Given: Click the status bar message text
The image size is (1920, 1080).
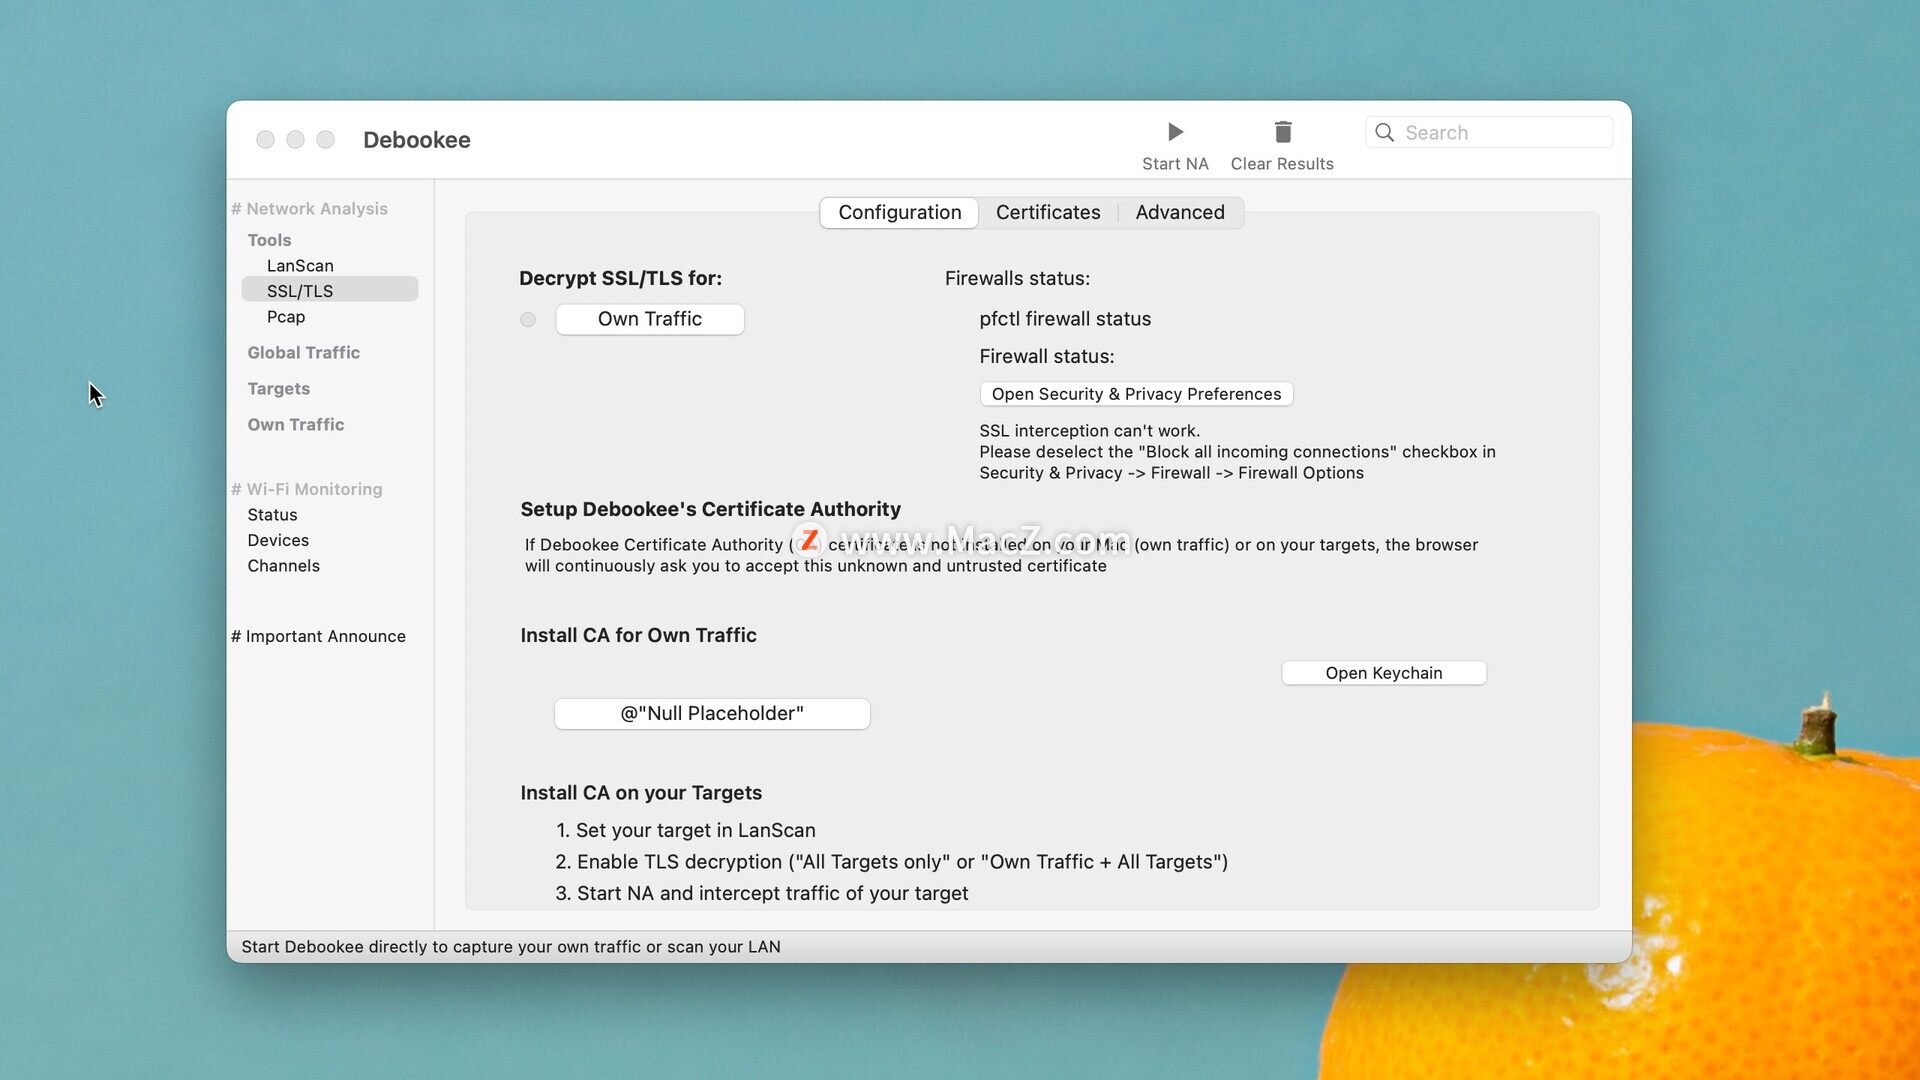Looking at the screenshot, I should pyautogui.click(x=511, y=947).
